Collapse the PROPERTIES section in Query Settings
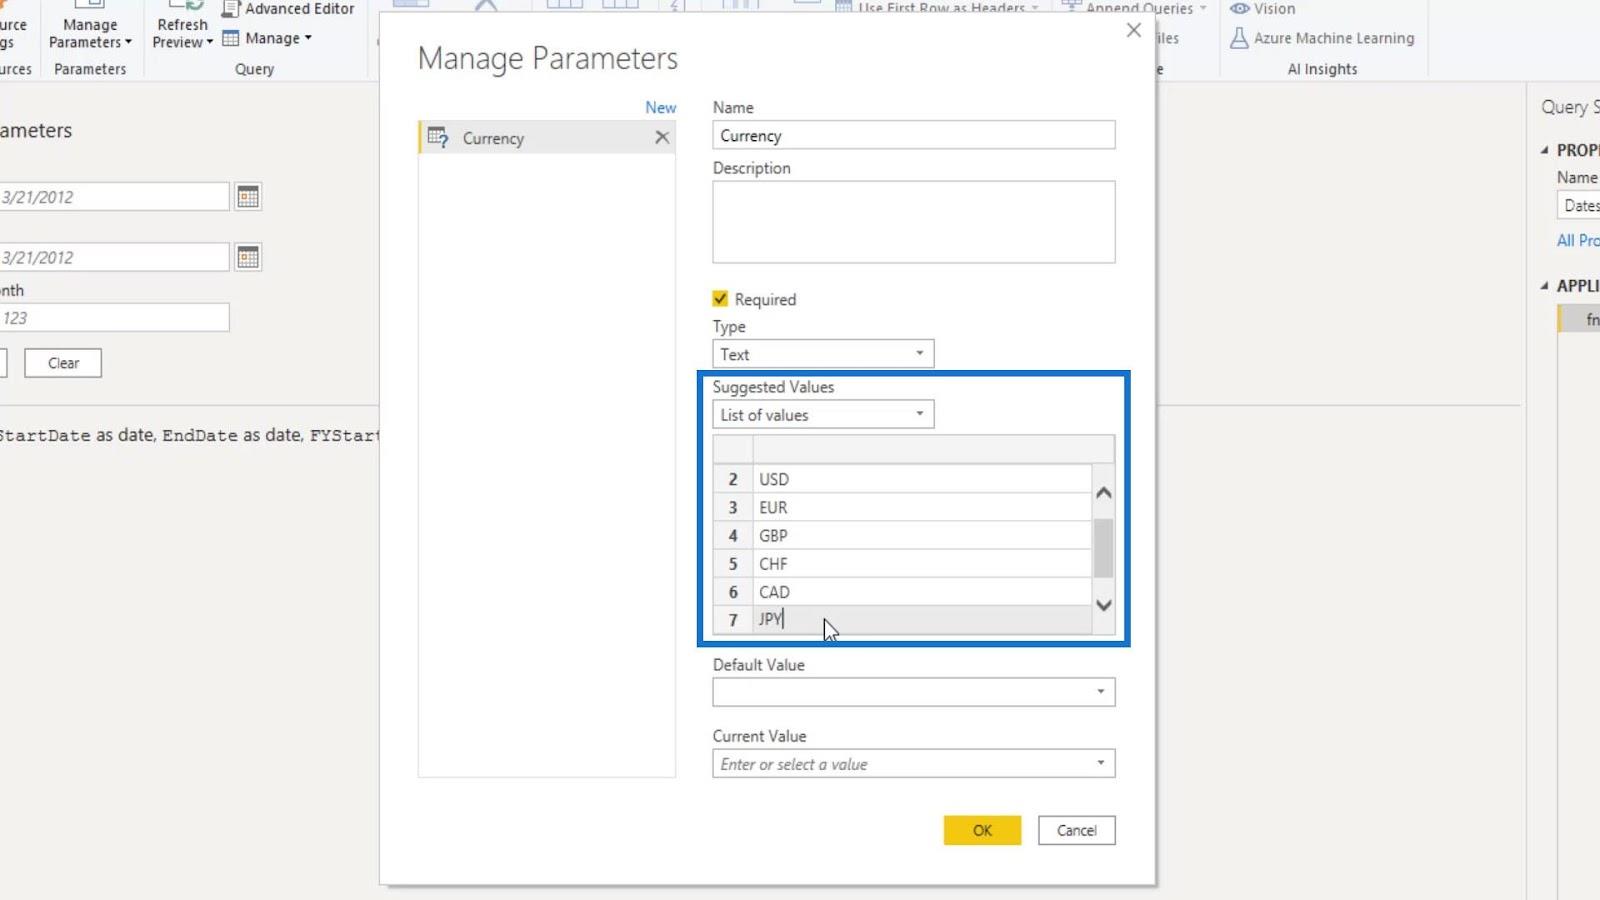 (1545, 150)
